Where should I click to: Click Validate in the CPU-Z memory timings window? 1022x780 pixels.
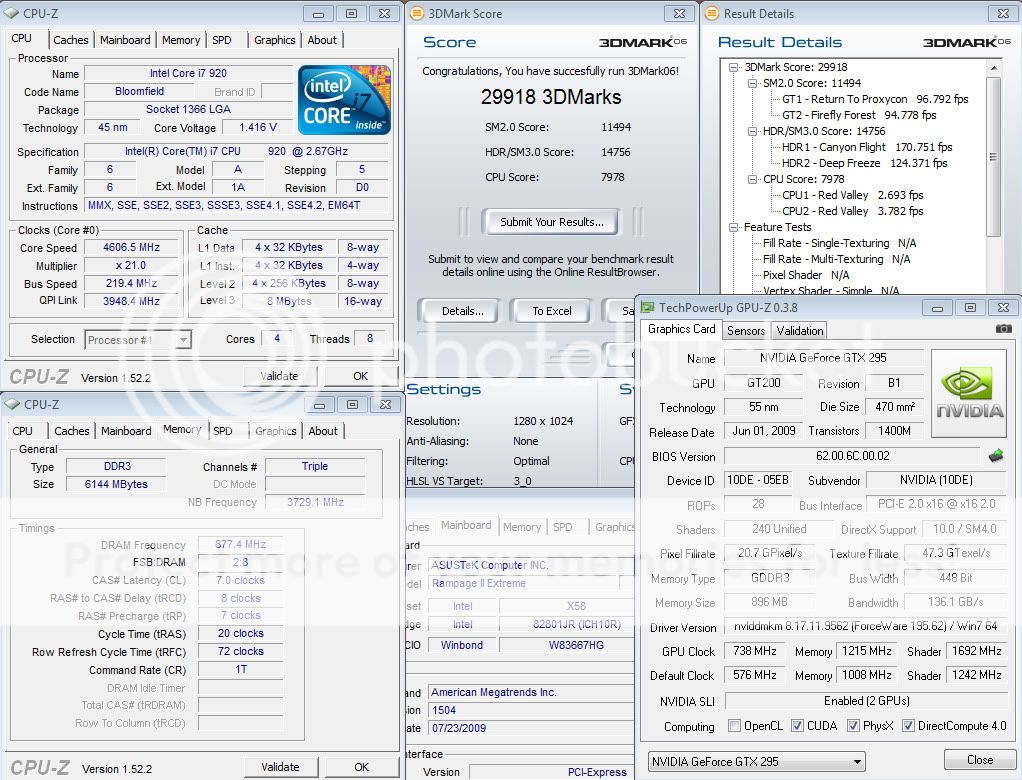[280, 767]
